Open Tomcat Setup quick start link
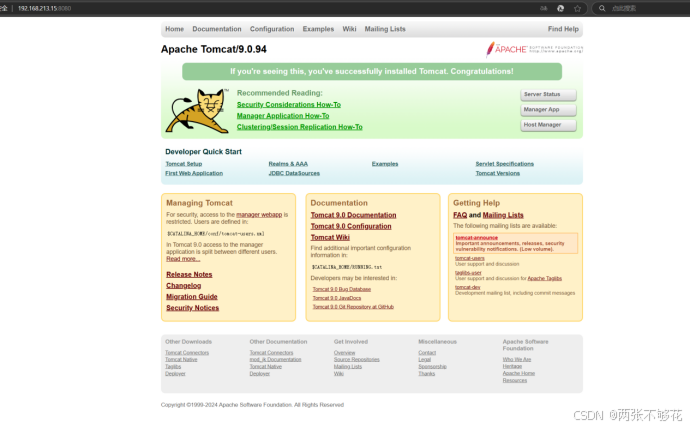690x429 pixels. pos(184,164)
